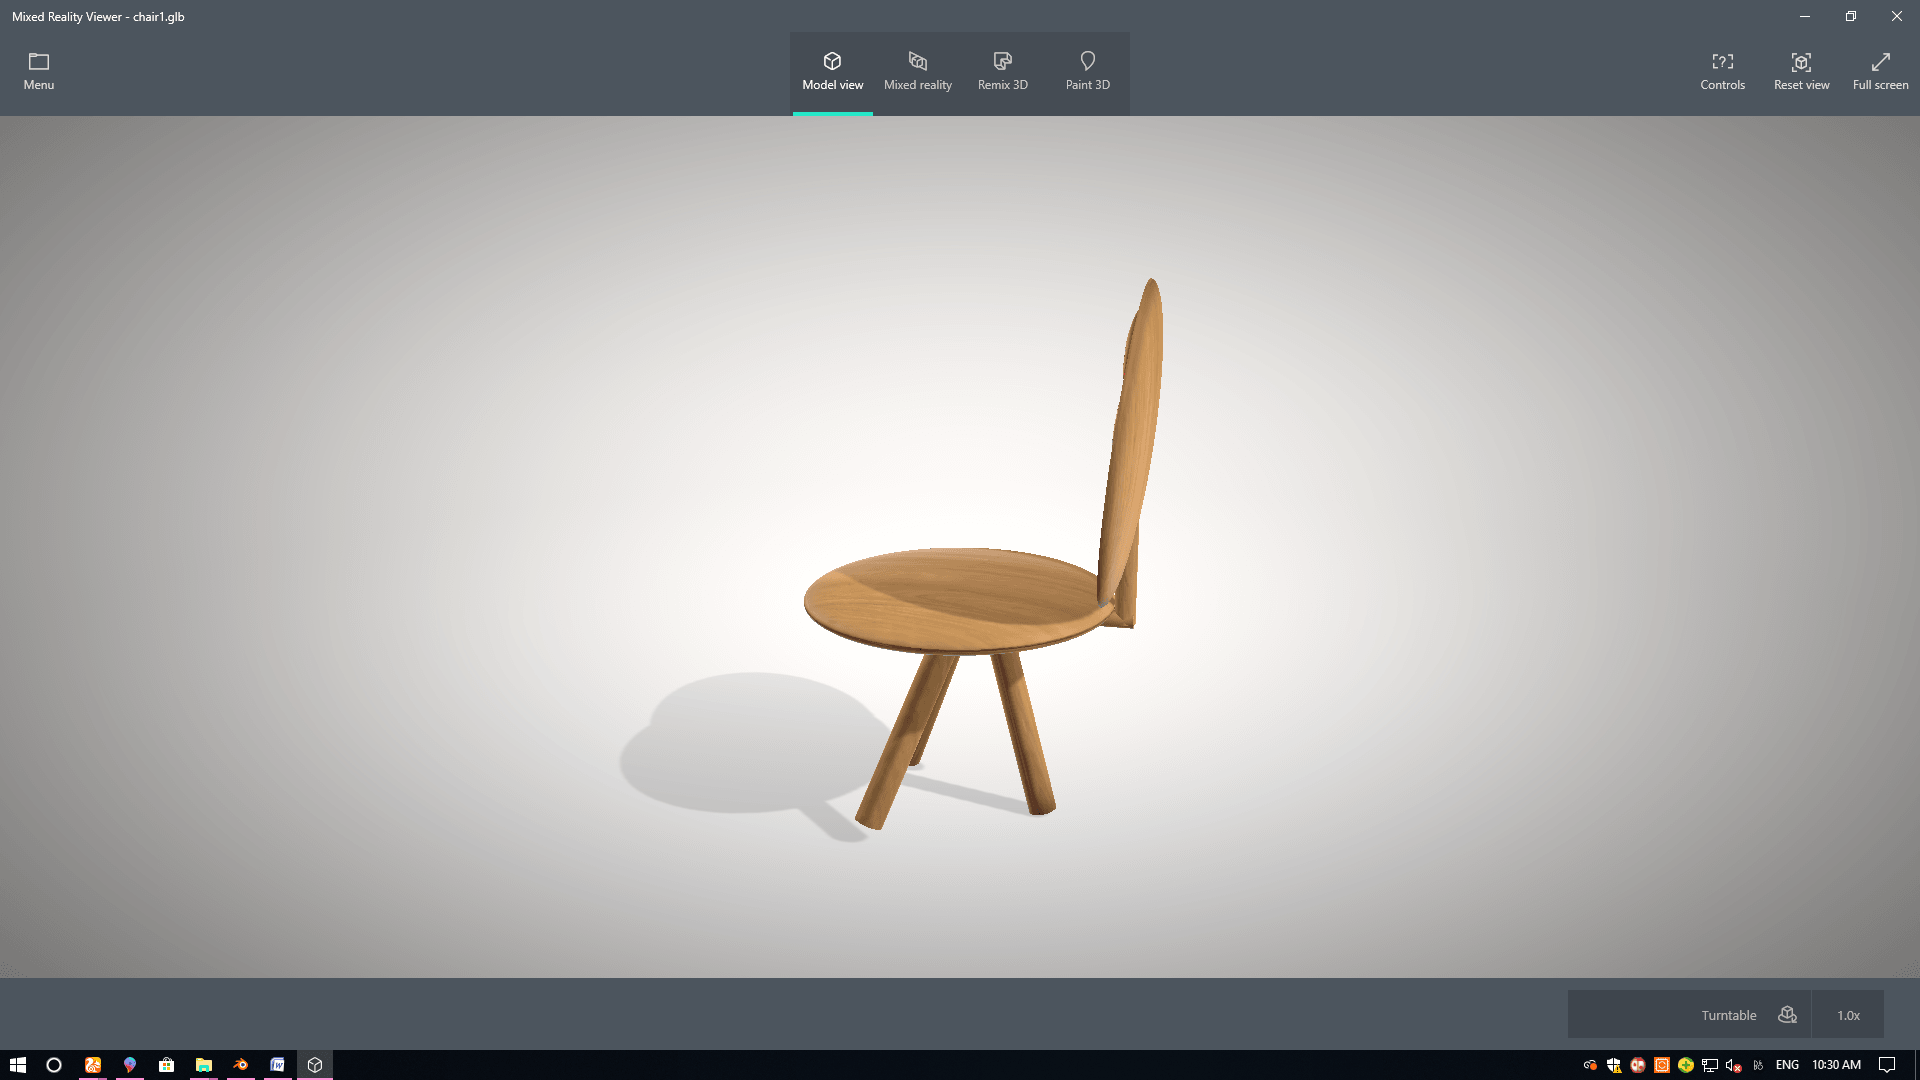Open UC Browser from the taskbar

92,1065
